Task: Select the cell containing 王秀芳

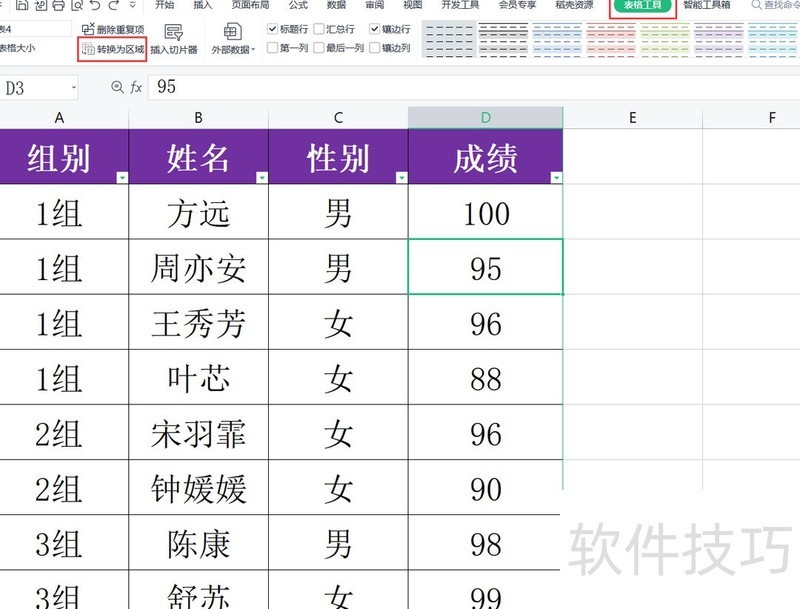Action: pos(198,323)
